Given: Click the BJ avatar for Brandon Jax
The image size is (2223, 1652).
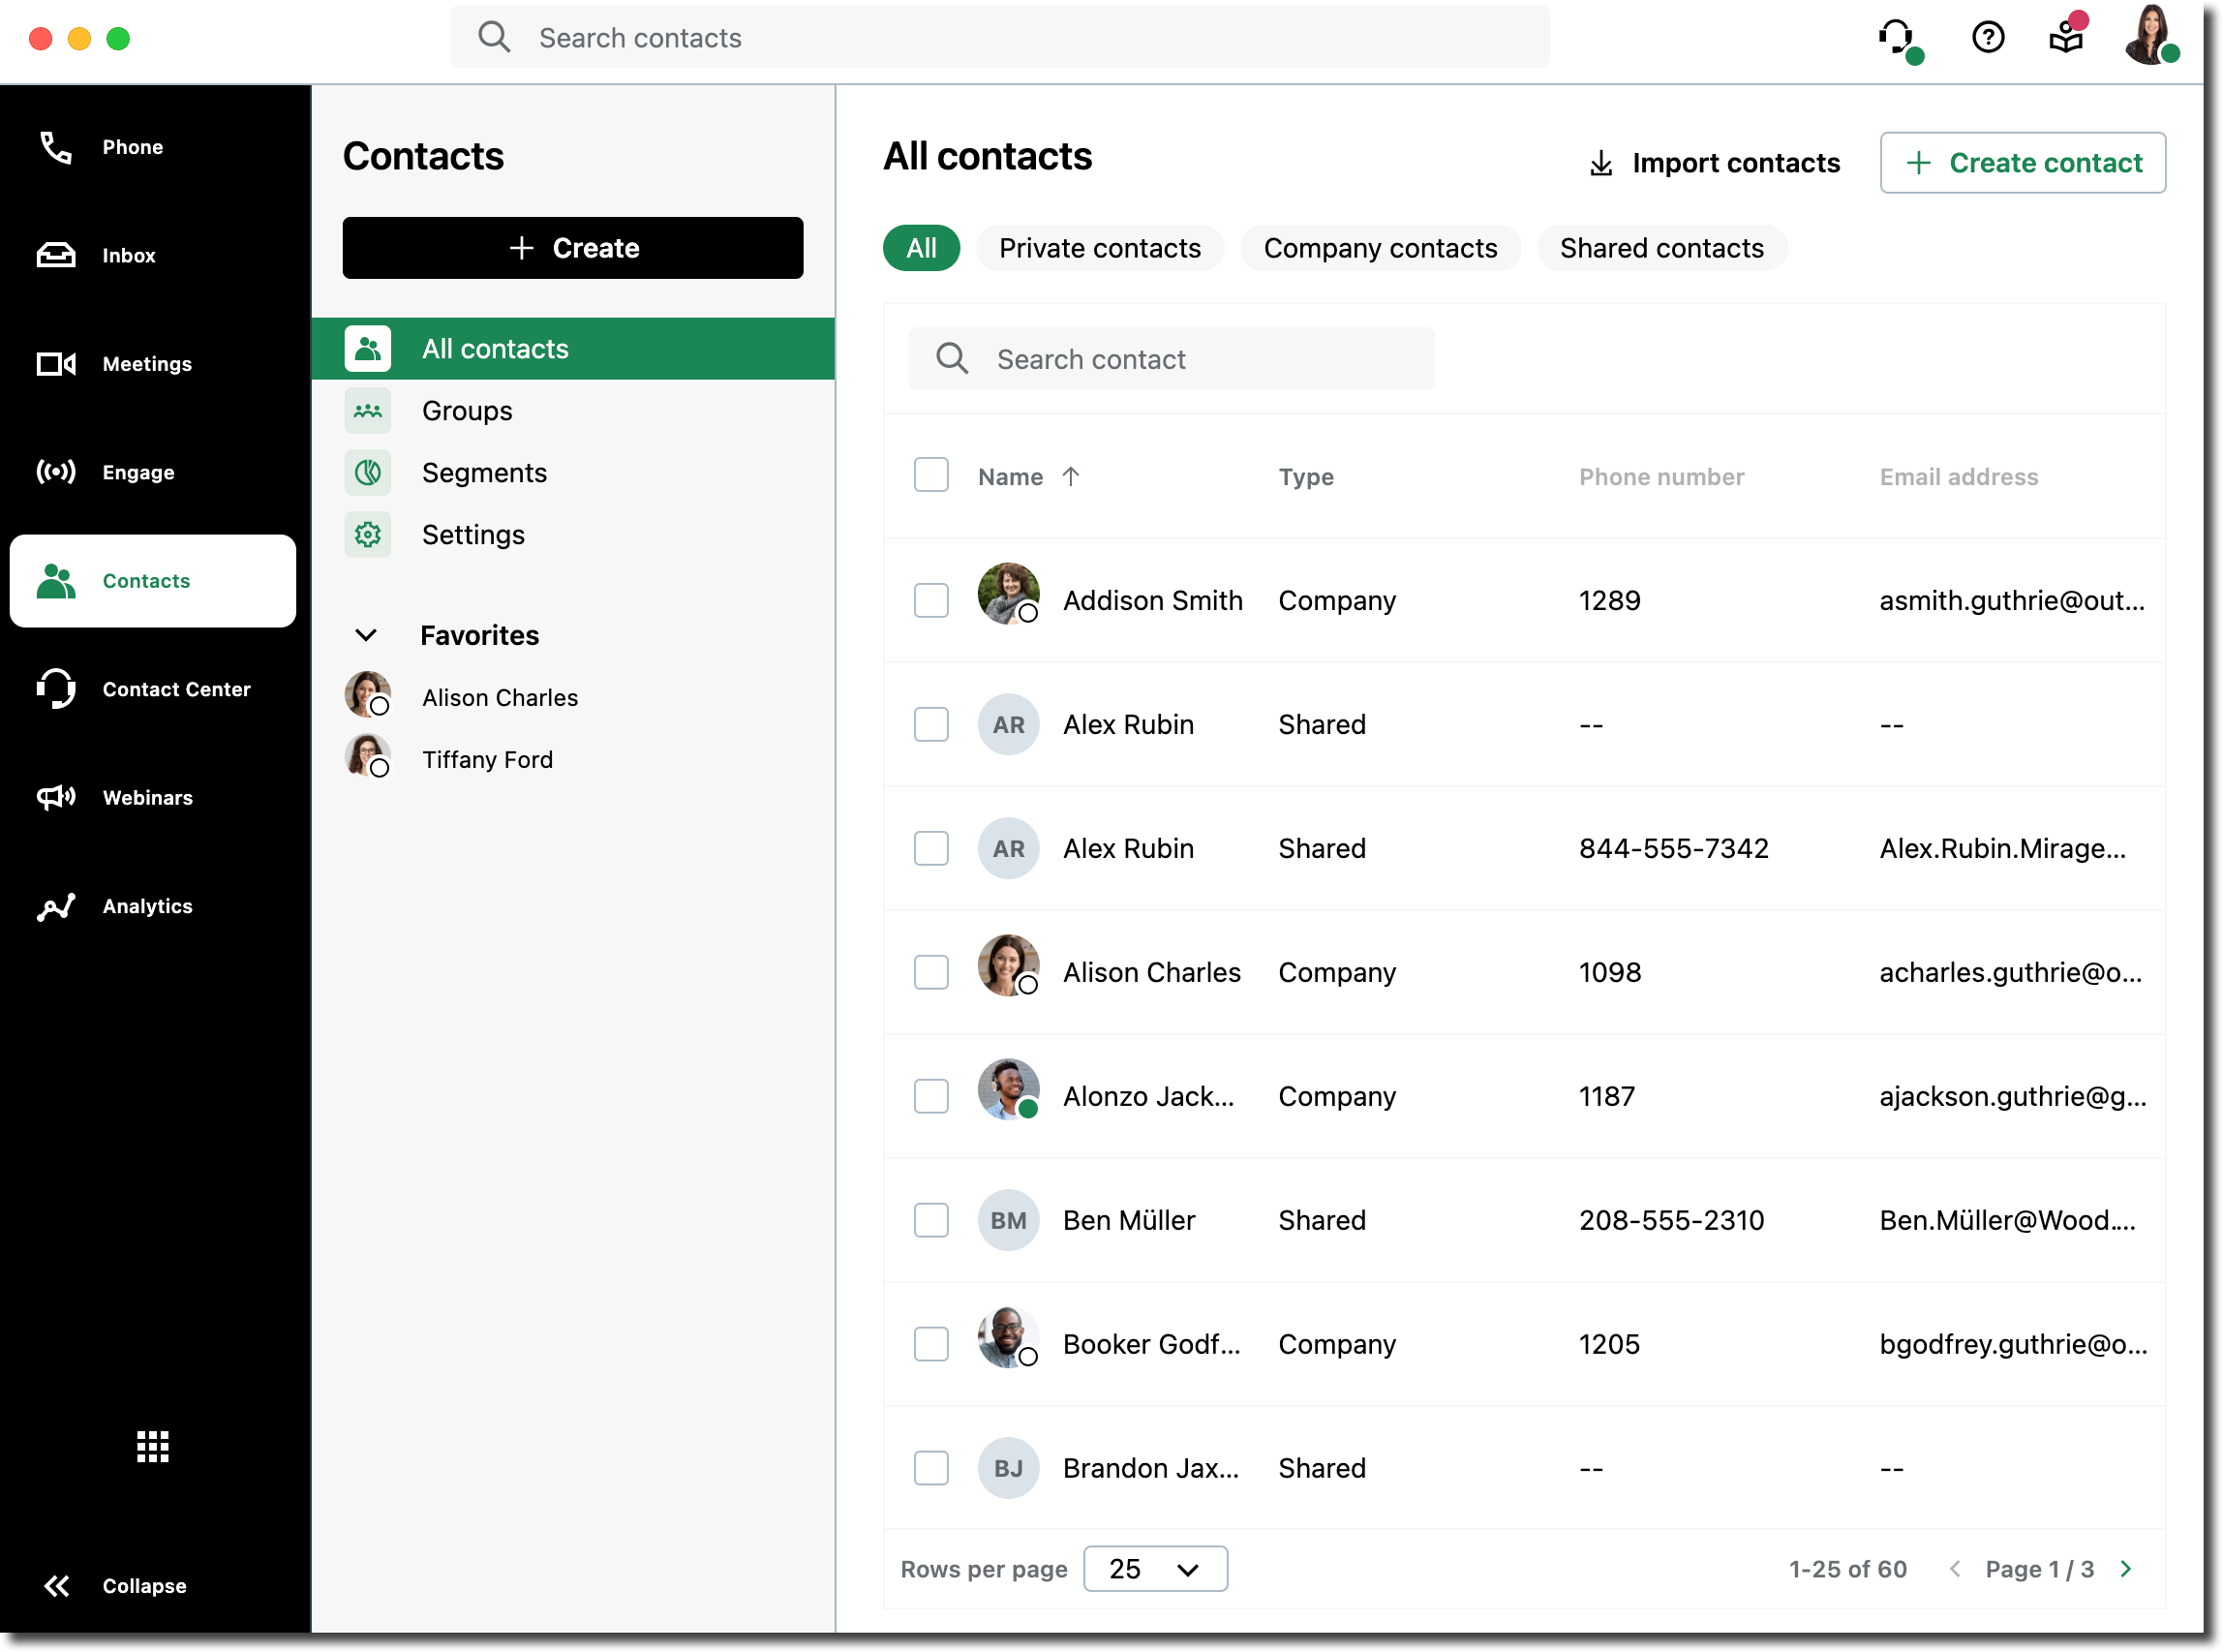Looking at the screenshot, I should click(1008, 1468).
